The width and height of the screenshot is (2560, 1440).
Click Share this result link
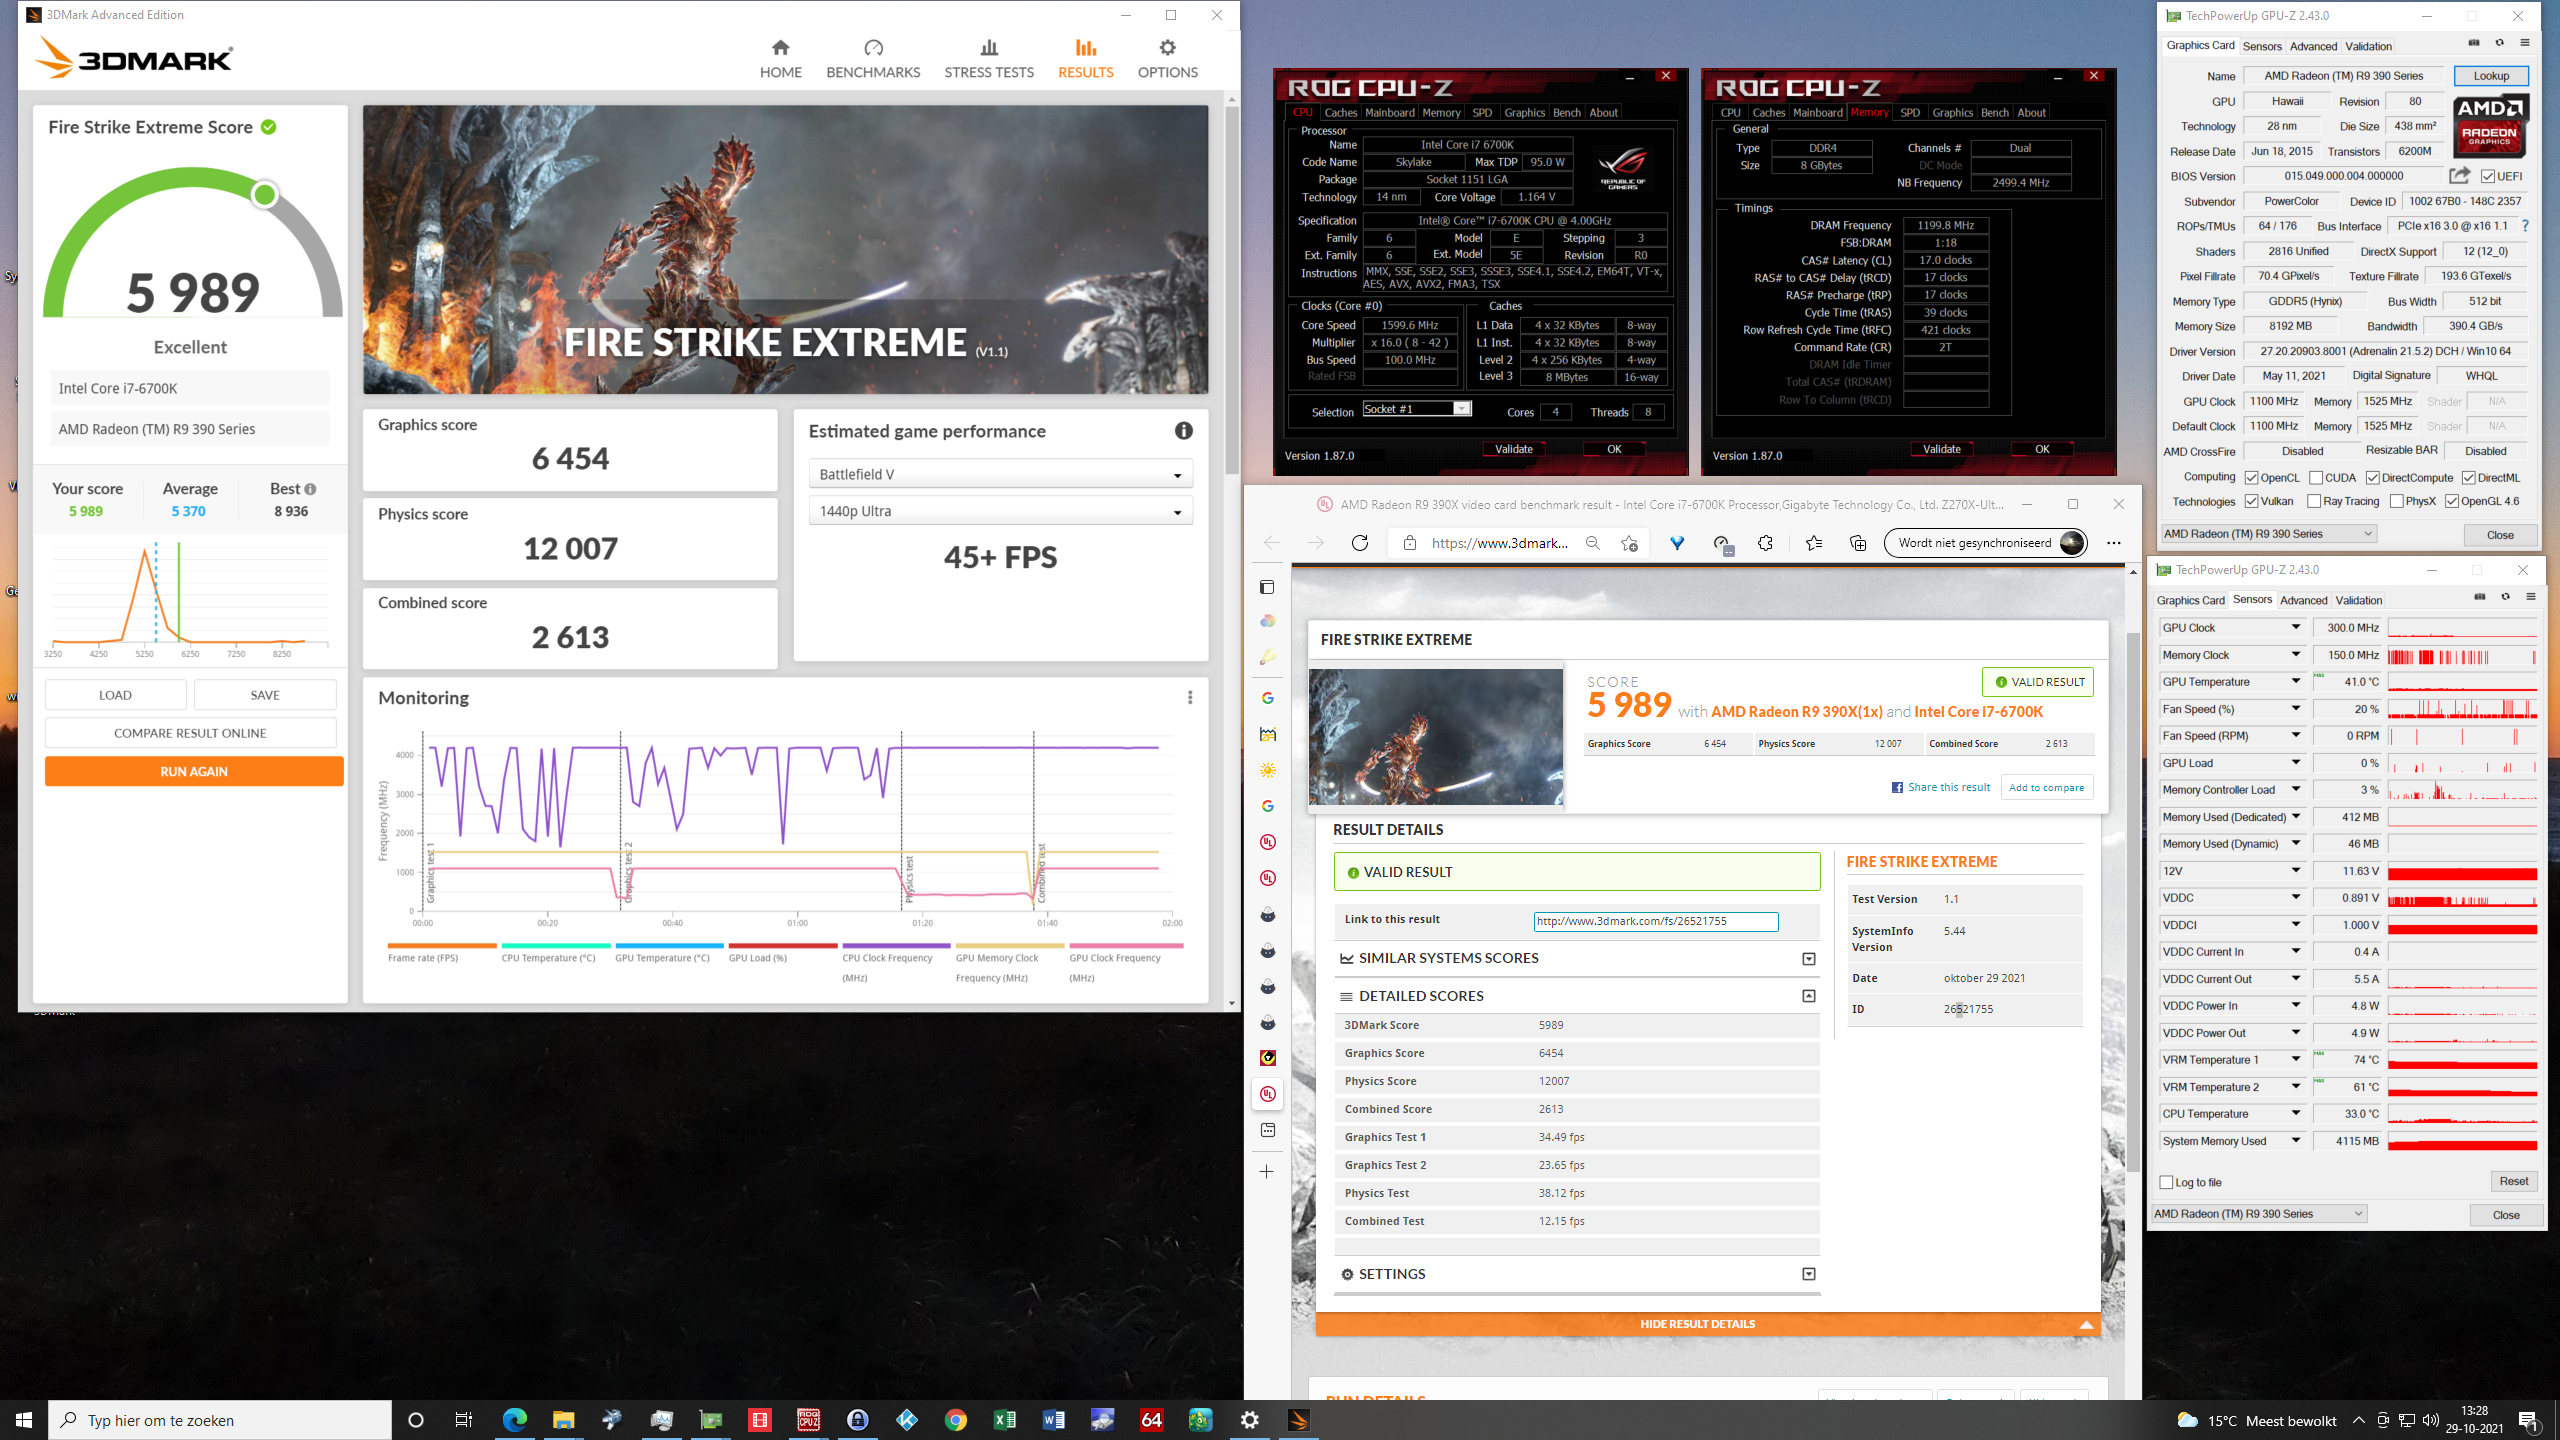1941,787
